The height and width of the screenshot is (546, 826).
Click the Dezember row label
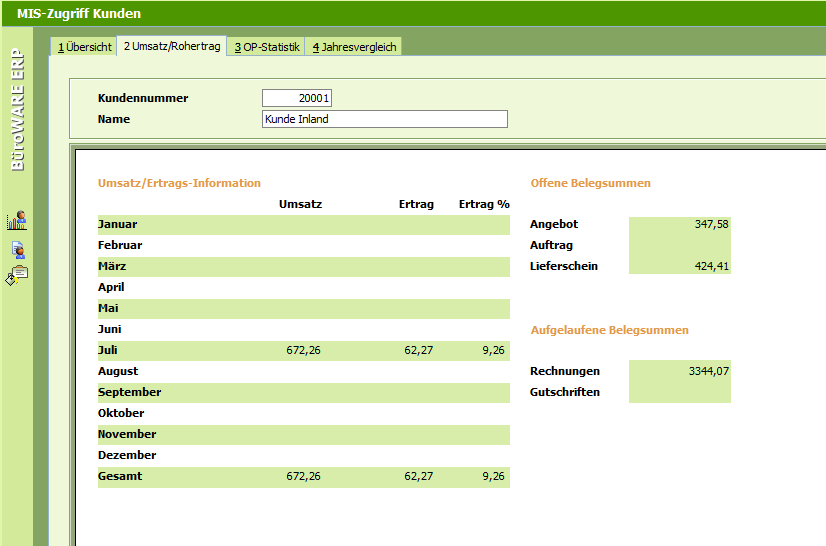point(127,455)
